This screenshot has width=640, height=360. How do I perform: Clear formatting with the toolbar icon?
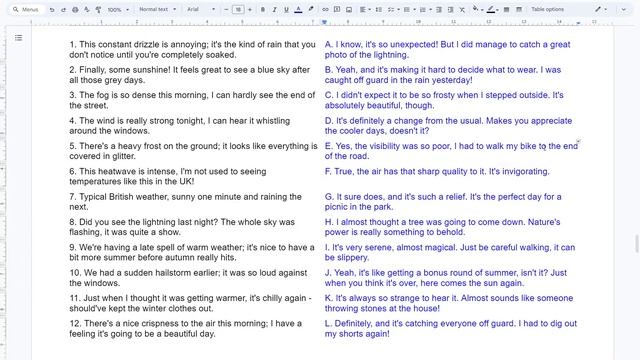point(462,9)
